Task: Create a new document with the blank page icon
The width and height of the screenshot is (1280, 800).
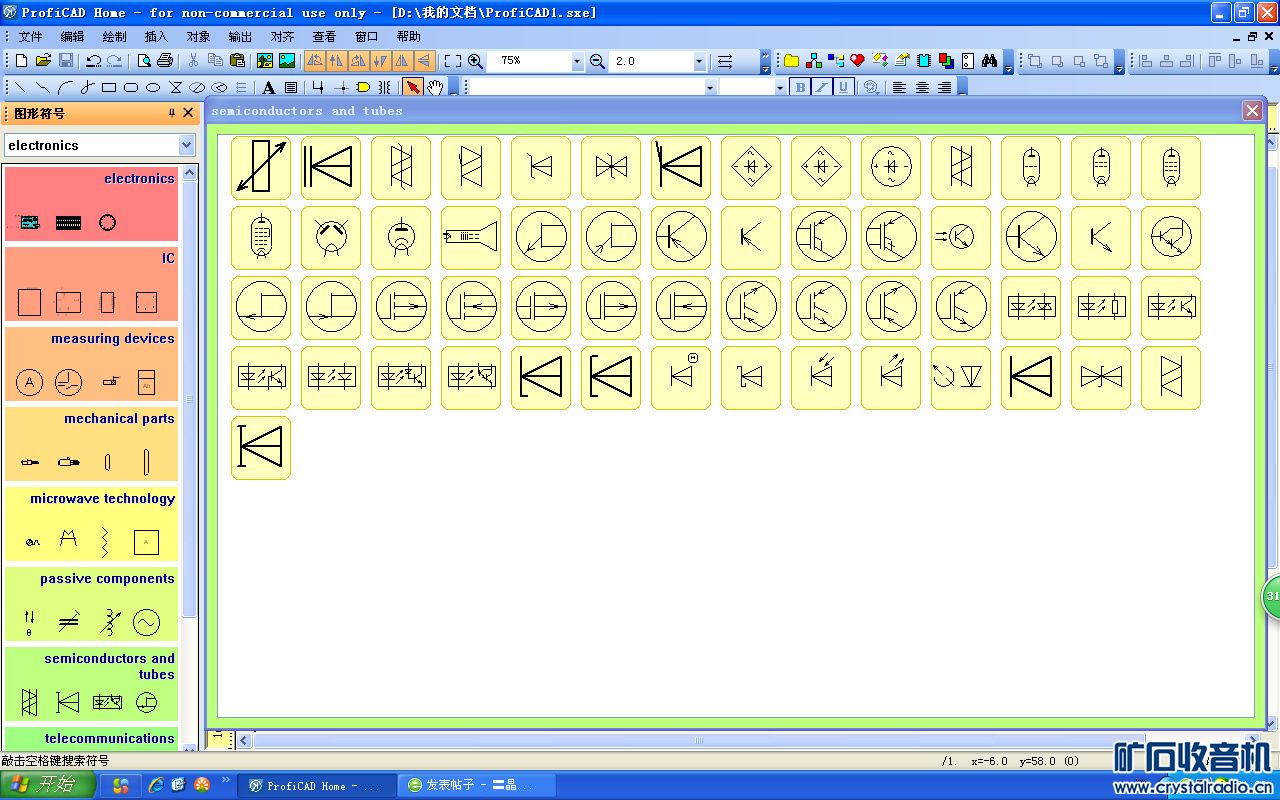Action: pos(22,61)
